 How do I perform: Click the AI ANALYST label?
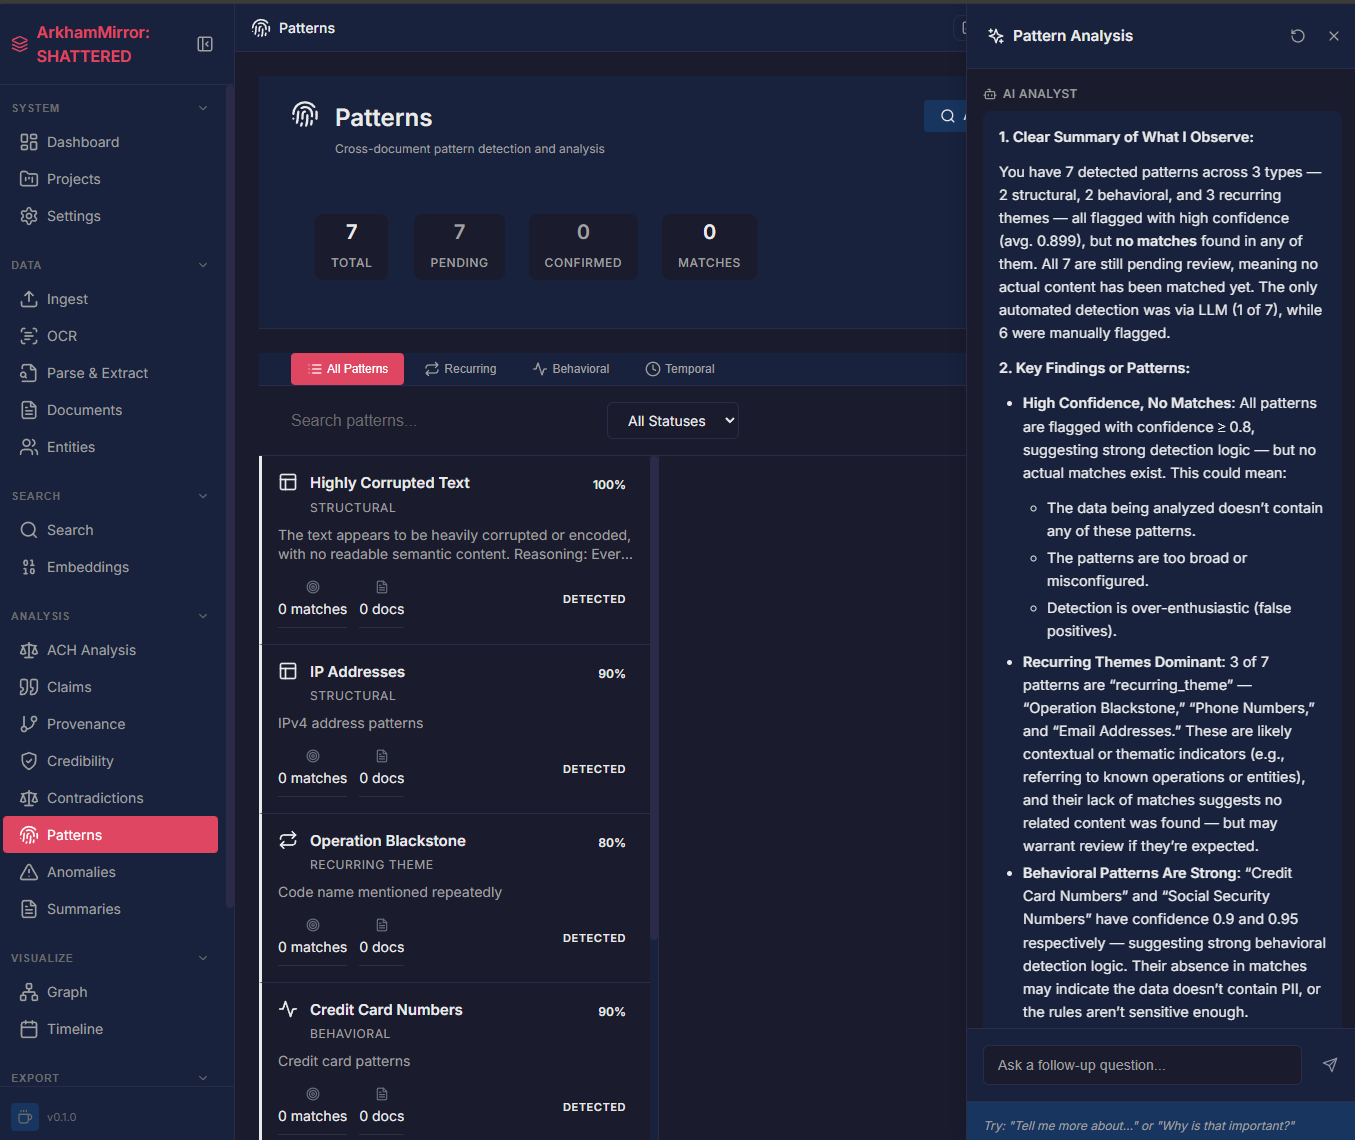pyautogui.click(x=1040, y=94)
